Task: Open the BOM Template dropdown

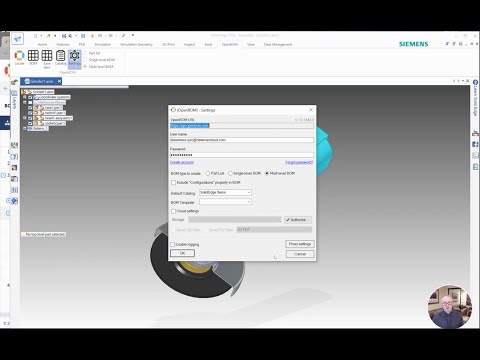Action: 225,202
